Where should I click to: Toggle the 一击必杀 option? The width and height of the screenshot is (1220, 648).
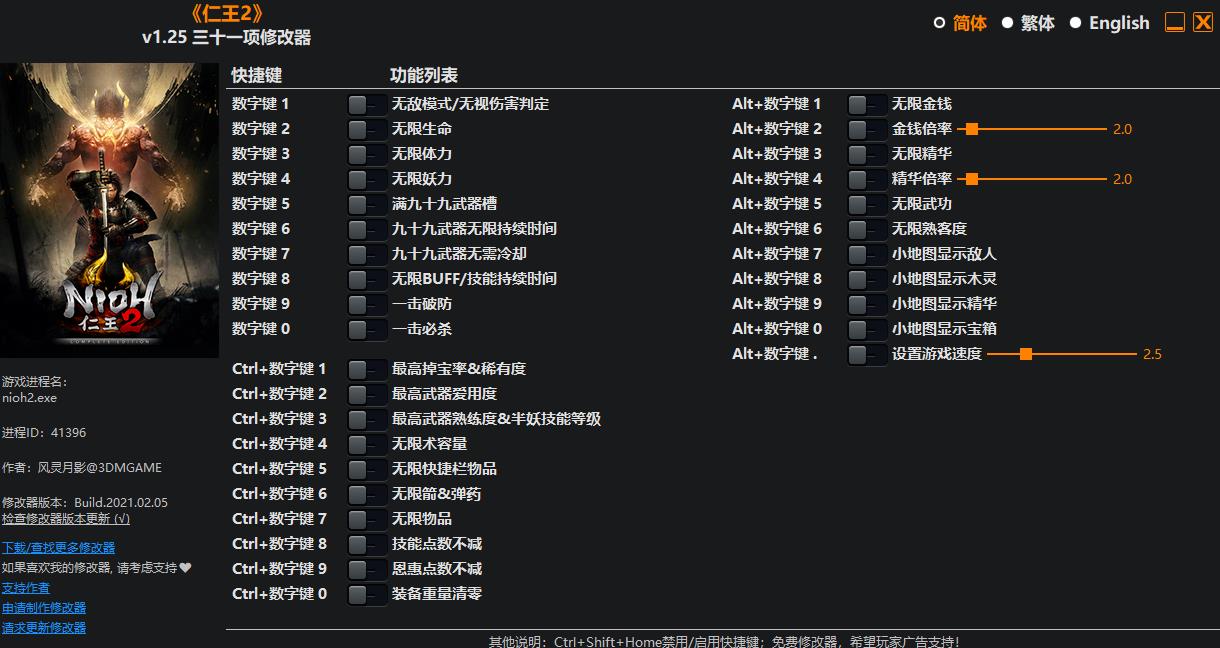coord(367,329)
